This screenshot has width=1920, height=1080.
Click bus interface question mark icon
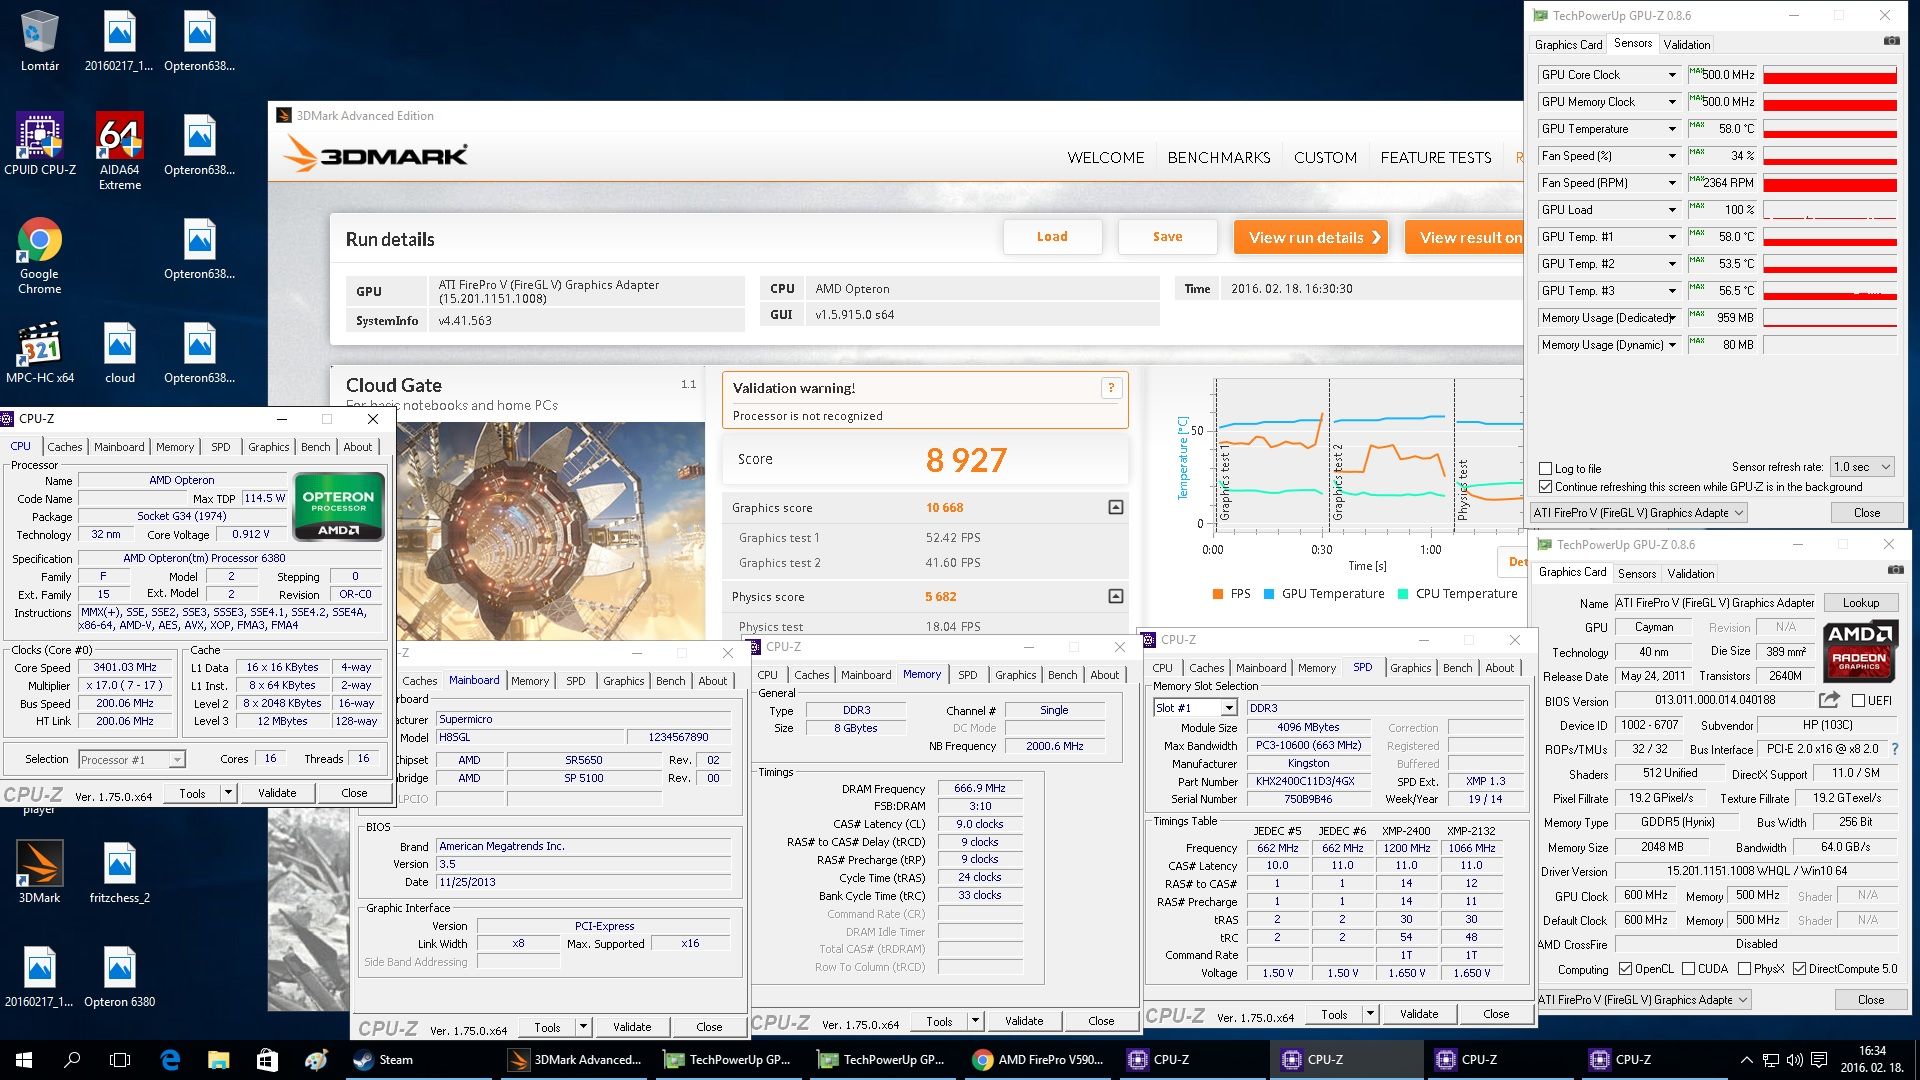1894,749
